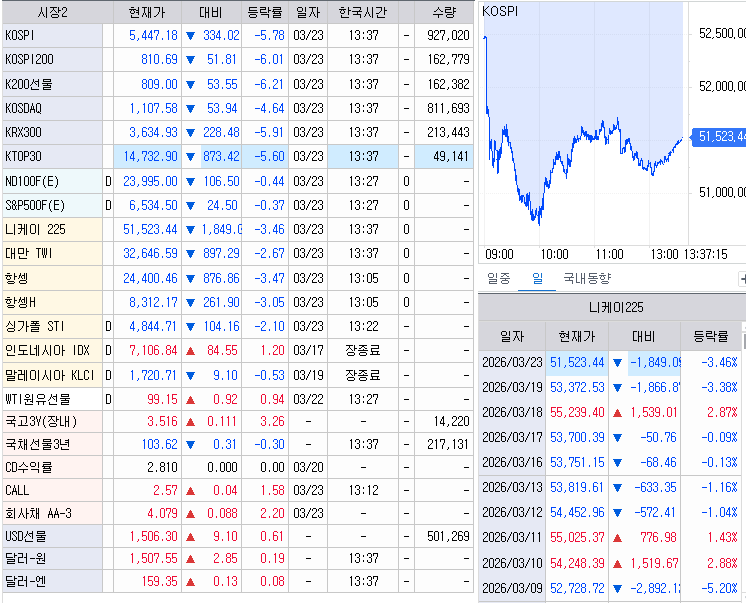Click the up arrow in the USD선물 row
Screen dimensions: 746x603
190,536
